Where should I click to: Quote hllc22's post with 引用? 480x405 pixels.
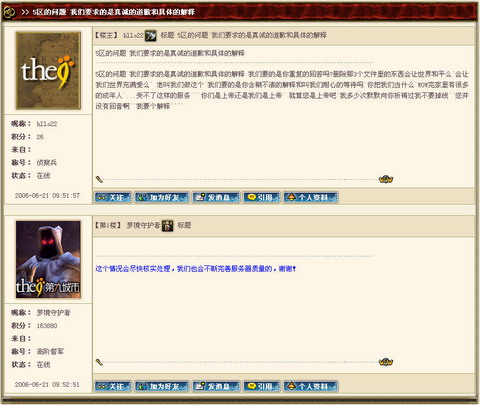pos(262,197)
